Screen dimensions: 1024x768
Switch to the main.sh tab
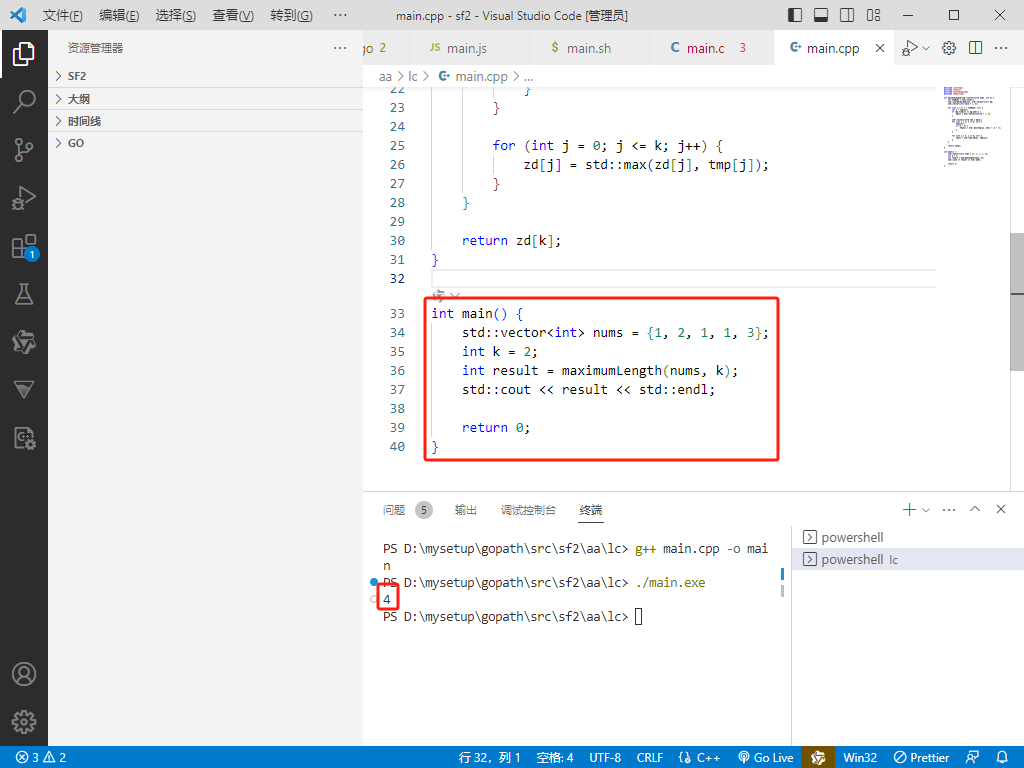click(x=594, y=48)
